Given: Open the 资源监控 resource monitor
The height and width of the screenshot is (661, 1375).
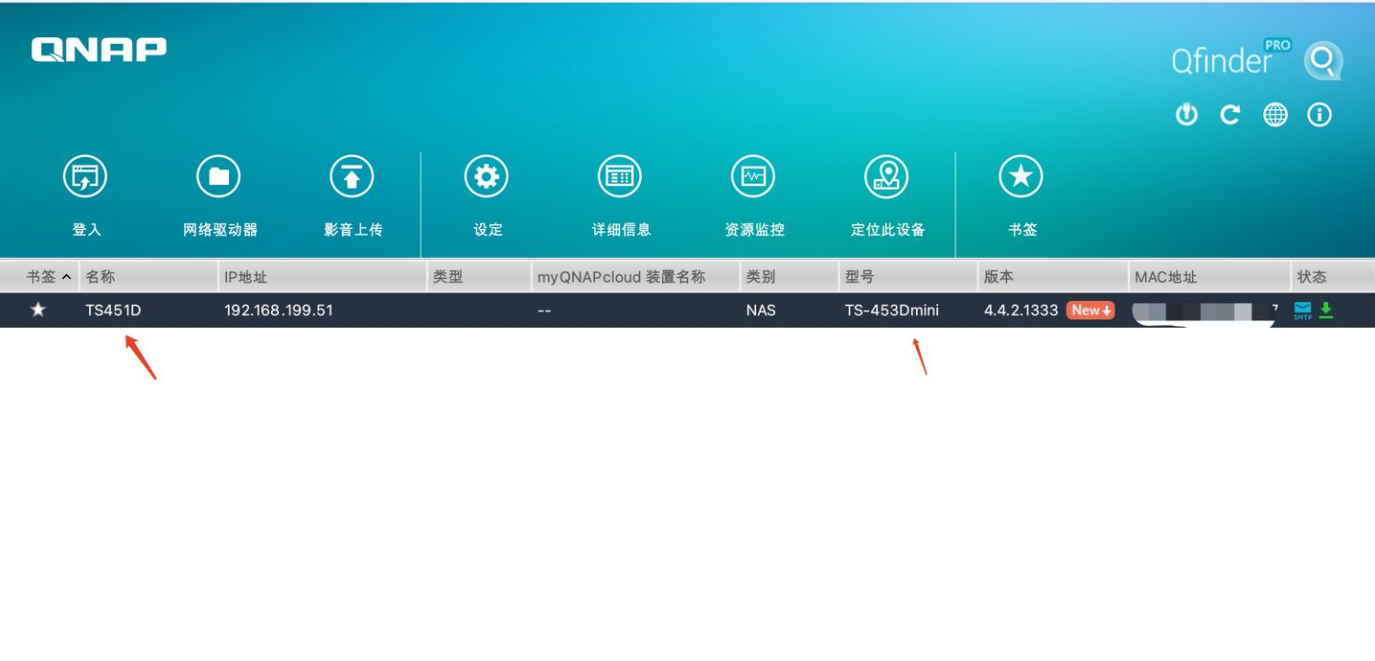Looking at the screenshot, I should [x=753, y=177].
